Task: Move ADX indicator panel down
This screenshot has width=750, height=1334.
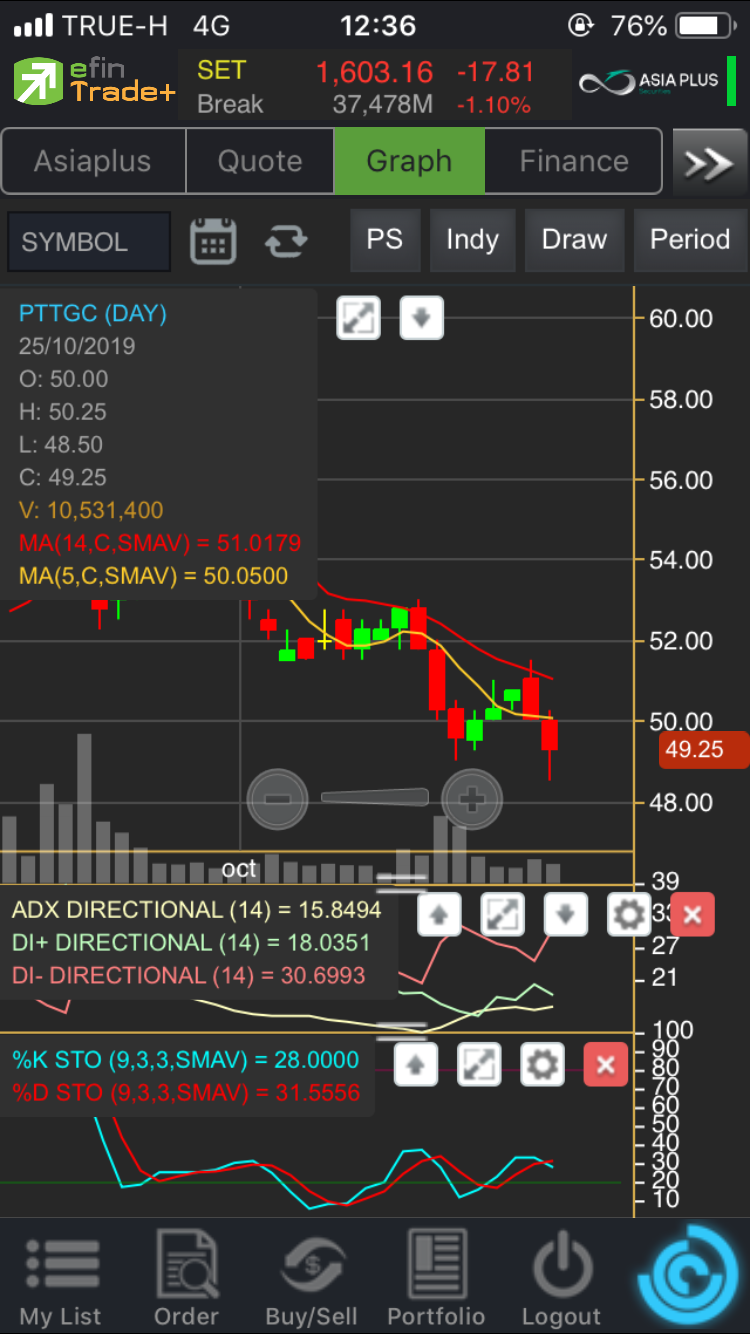Action: coord(565,914)
